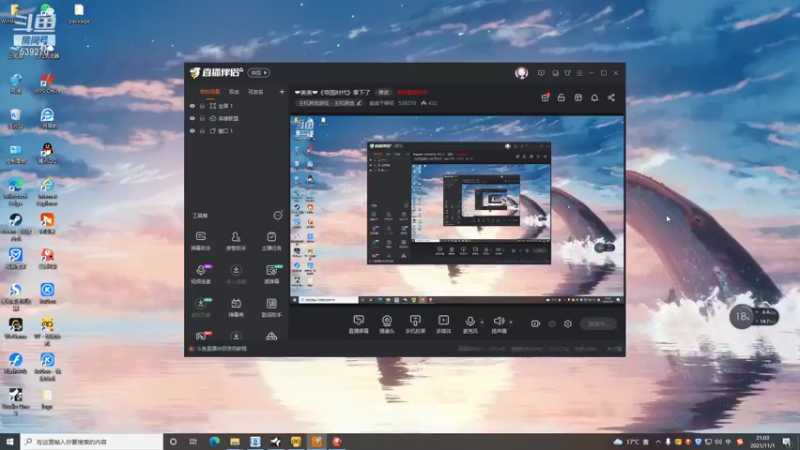Screen dimensions: 800x450
Task: Switch to the 双击 scene tab
Action: [x=234, y=92]
